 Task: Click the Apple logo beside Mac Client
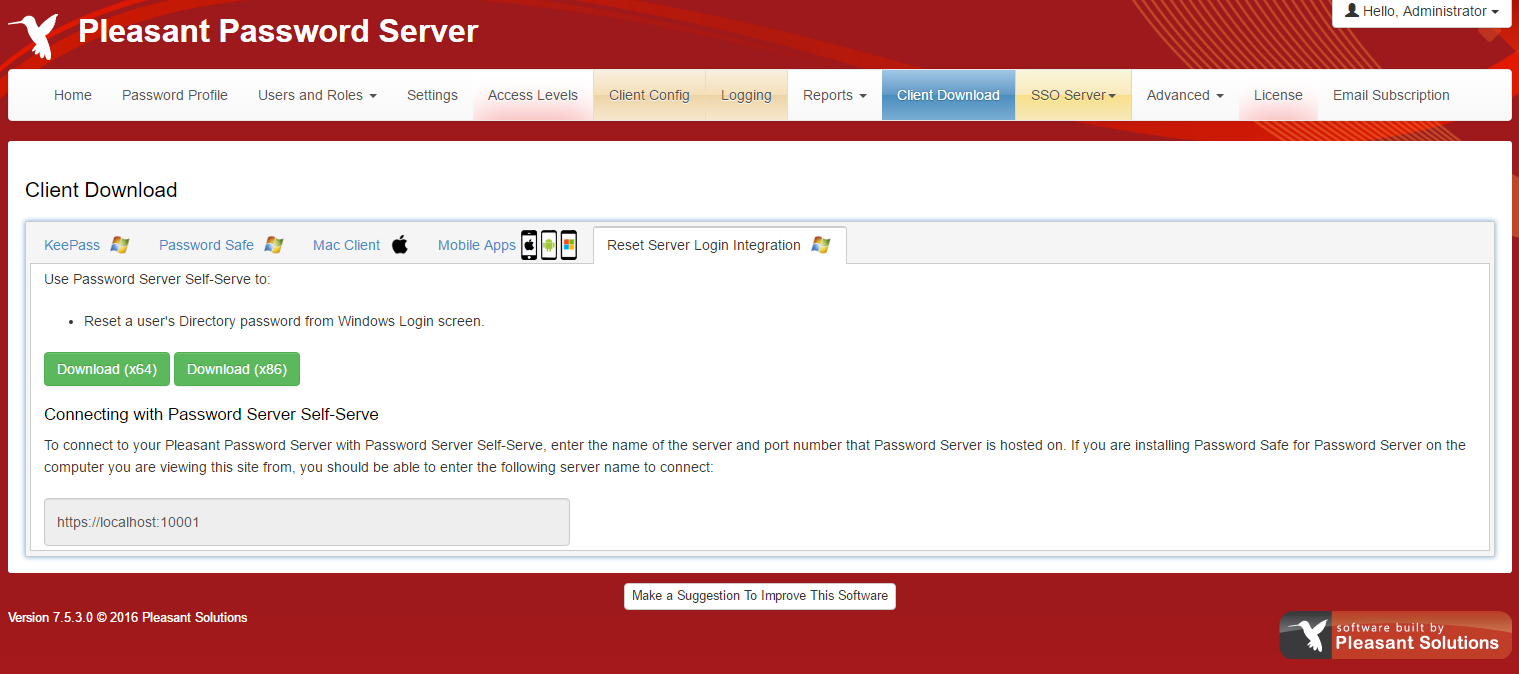point(400,245)
